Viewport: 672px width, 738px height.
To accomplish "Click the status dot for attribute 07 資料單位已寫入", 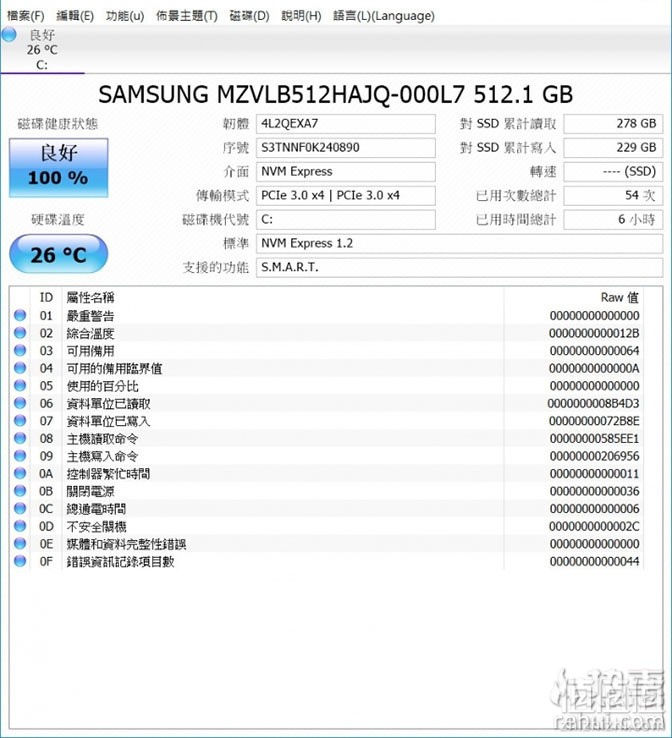I will click(x=20, y=421).
